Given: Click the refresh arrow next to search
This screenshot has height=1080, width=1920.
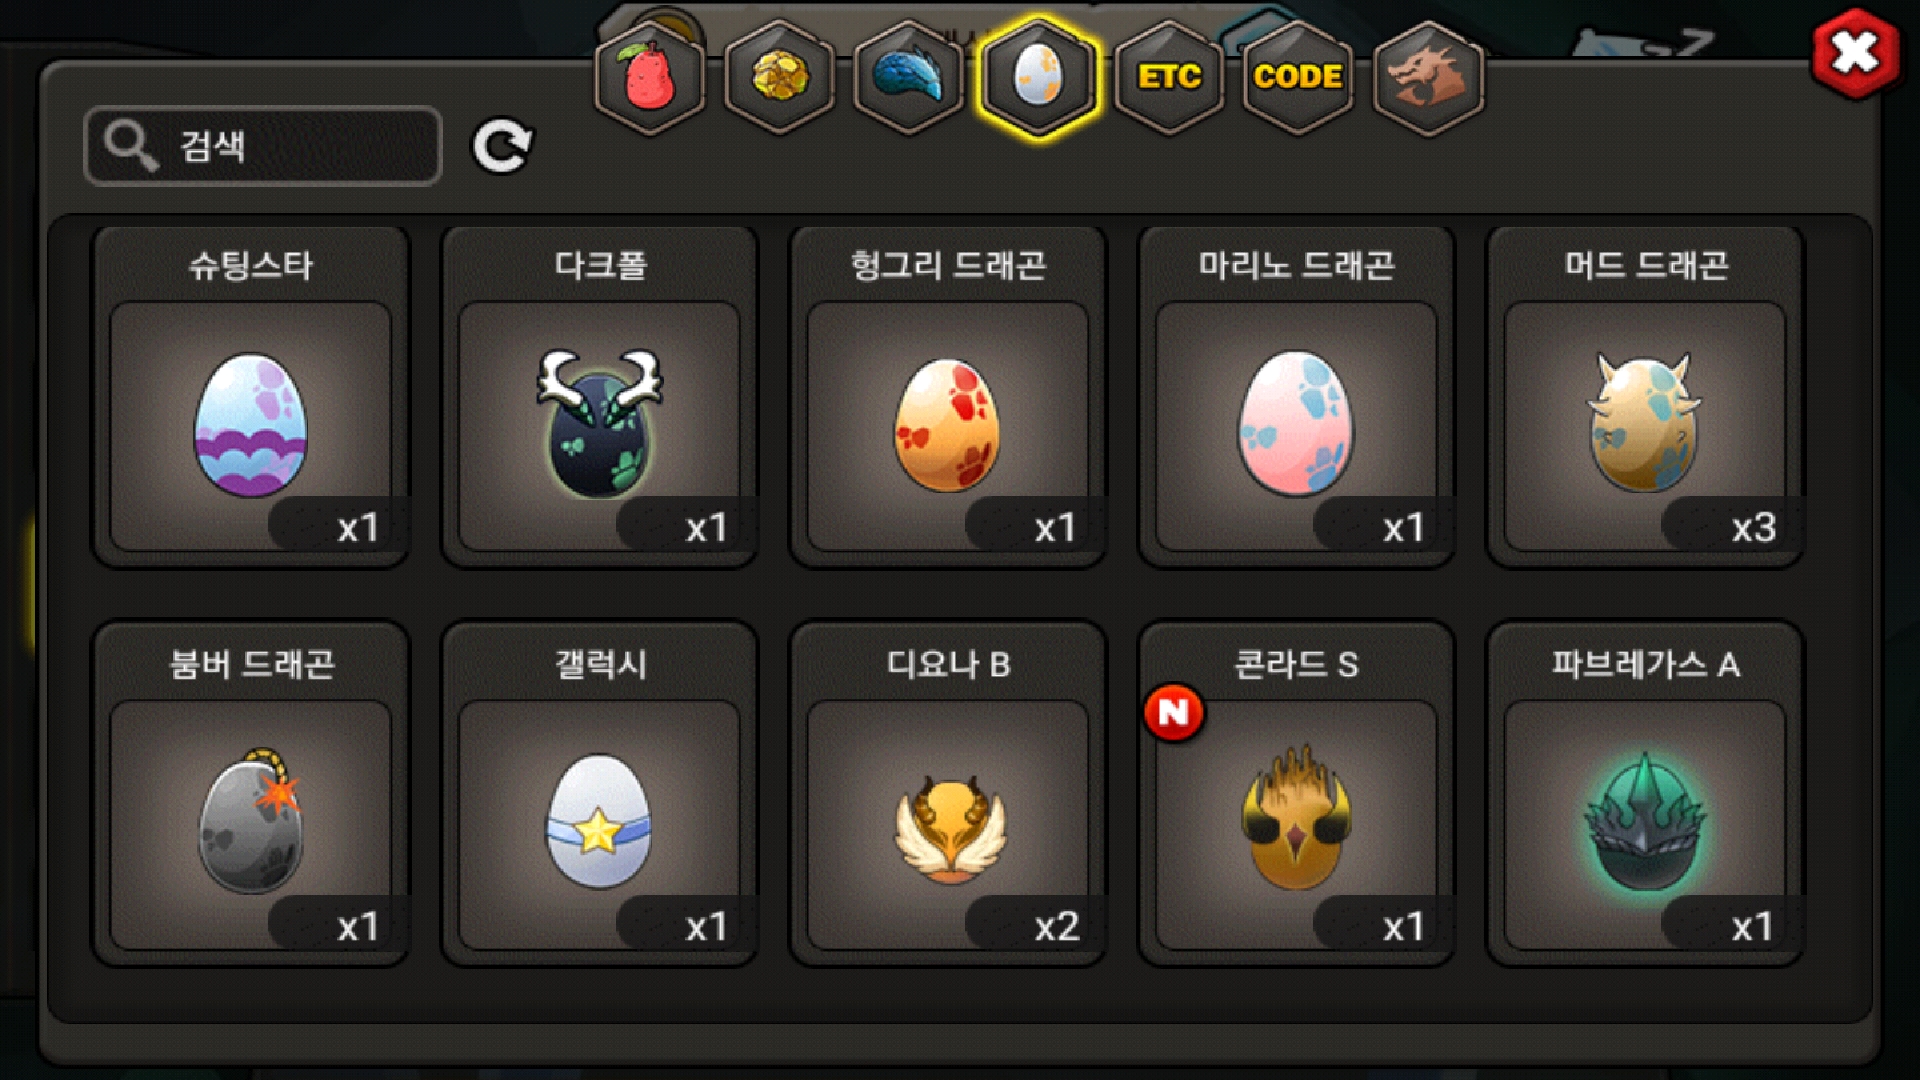Looking at the screenshot, I should [502, 147].
